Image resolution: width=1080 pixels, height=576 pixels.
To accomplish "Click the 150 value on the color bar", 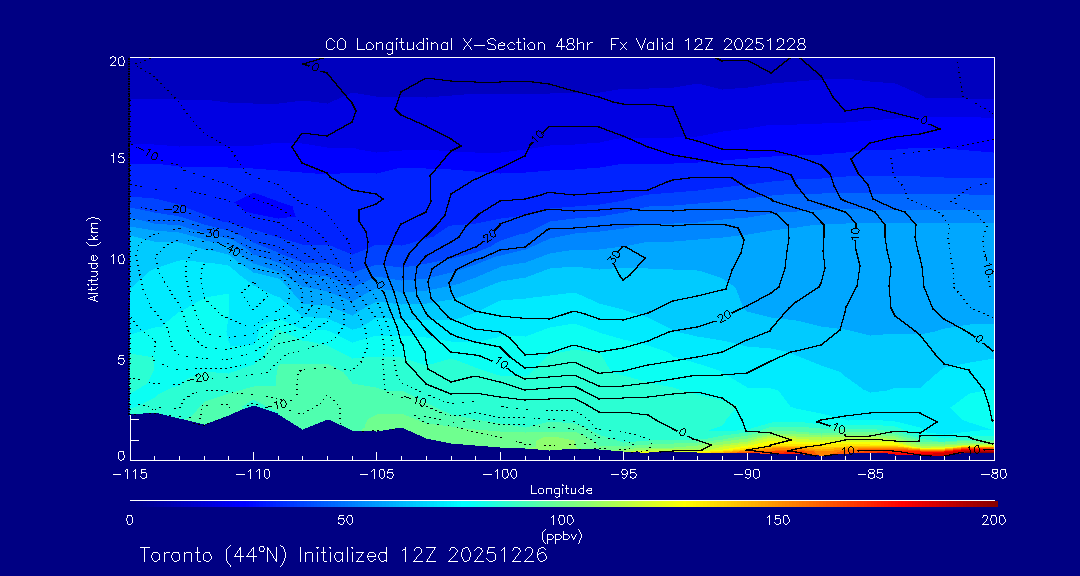I will point(777,520).
